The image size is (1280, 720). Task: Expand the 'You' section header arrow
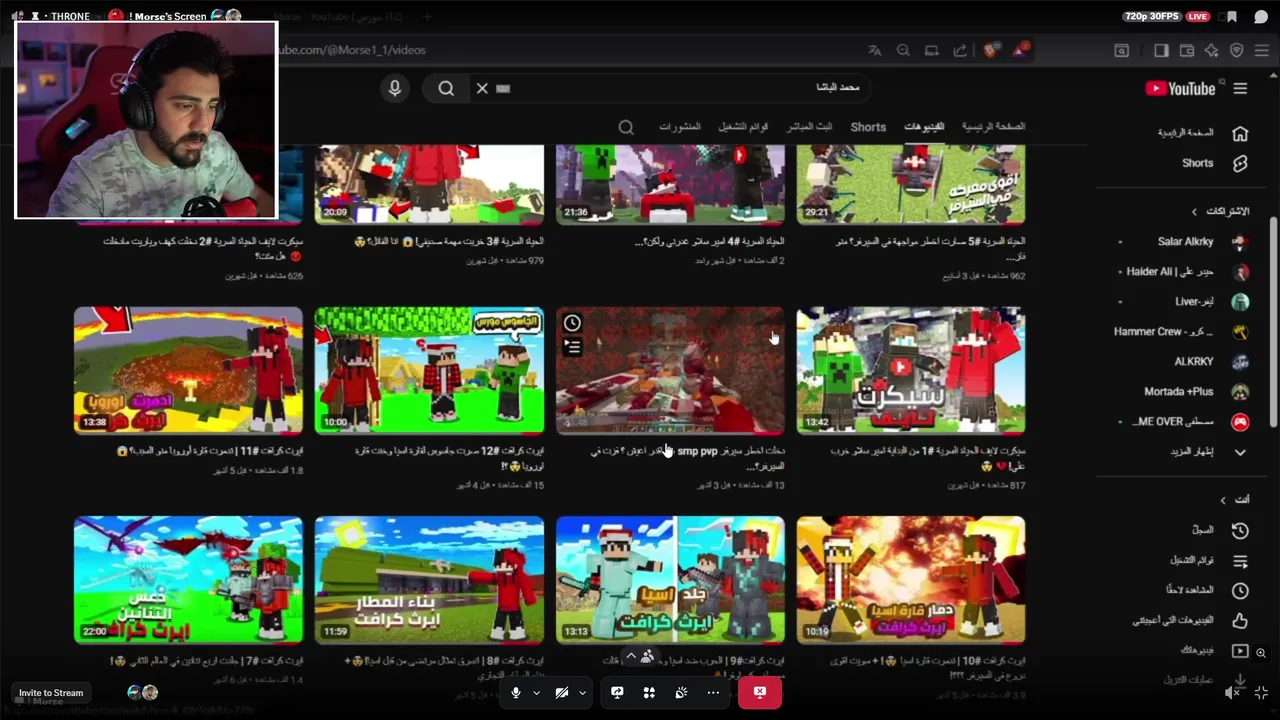click(1222, 499)
